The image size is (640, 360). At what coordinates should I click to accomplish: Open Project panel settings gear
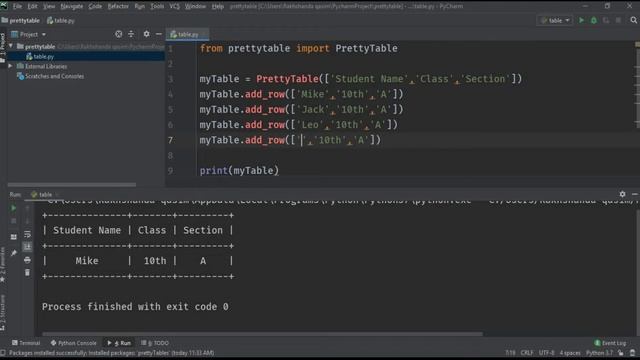146,34
